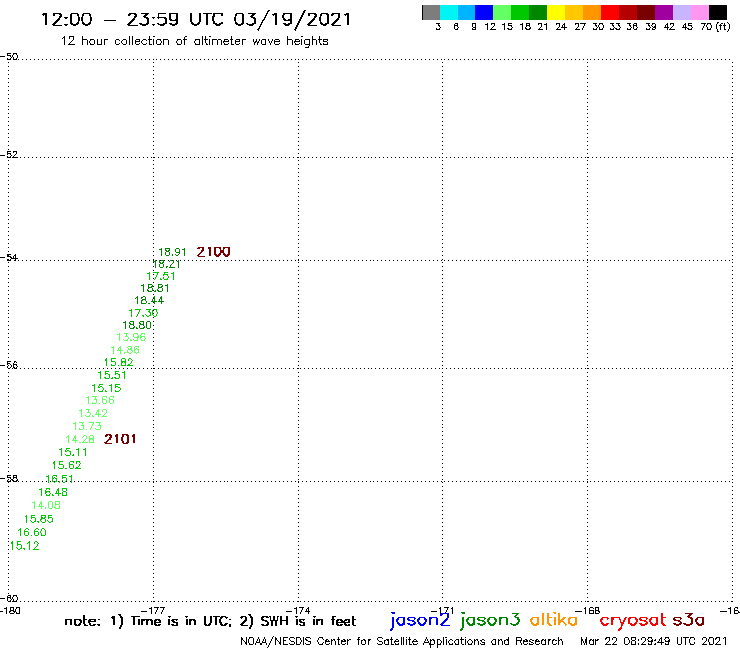Click the 17.39 wave height reading
Viewport: 740px width, 650px height.
click(143, 312)
